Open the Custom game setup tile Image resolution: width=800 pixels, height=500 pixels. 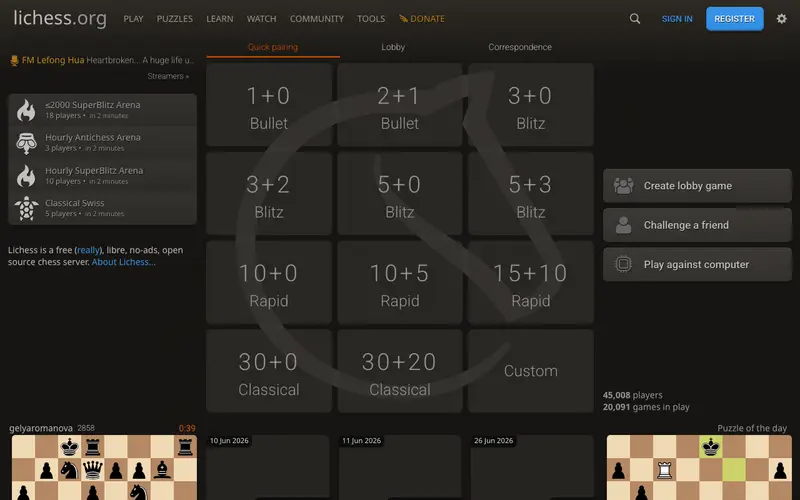coord(531,371)
